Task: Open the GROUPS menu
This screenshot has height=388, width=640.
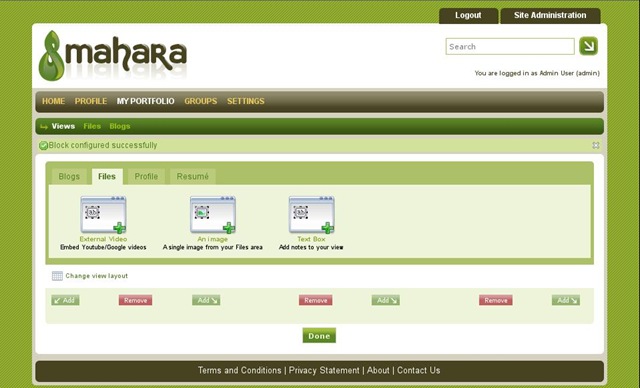Action: point(200,101)
